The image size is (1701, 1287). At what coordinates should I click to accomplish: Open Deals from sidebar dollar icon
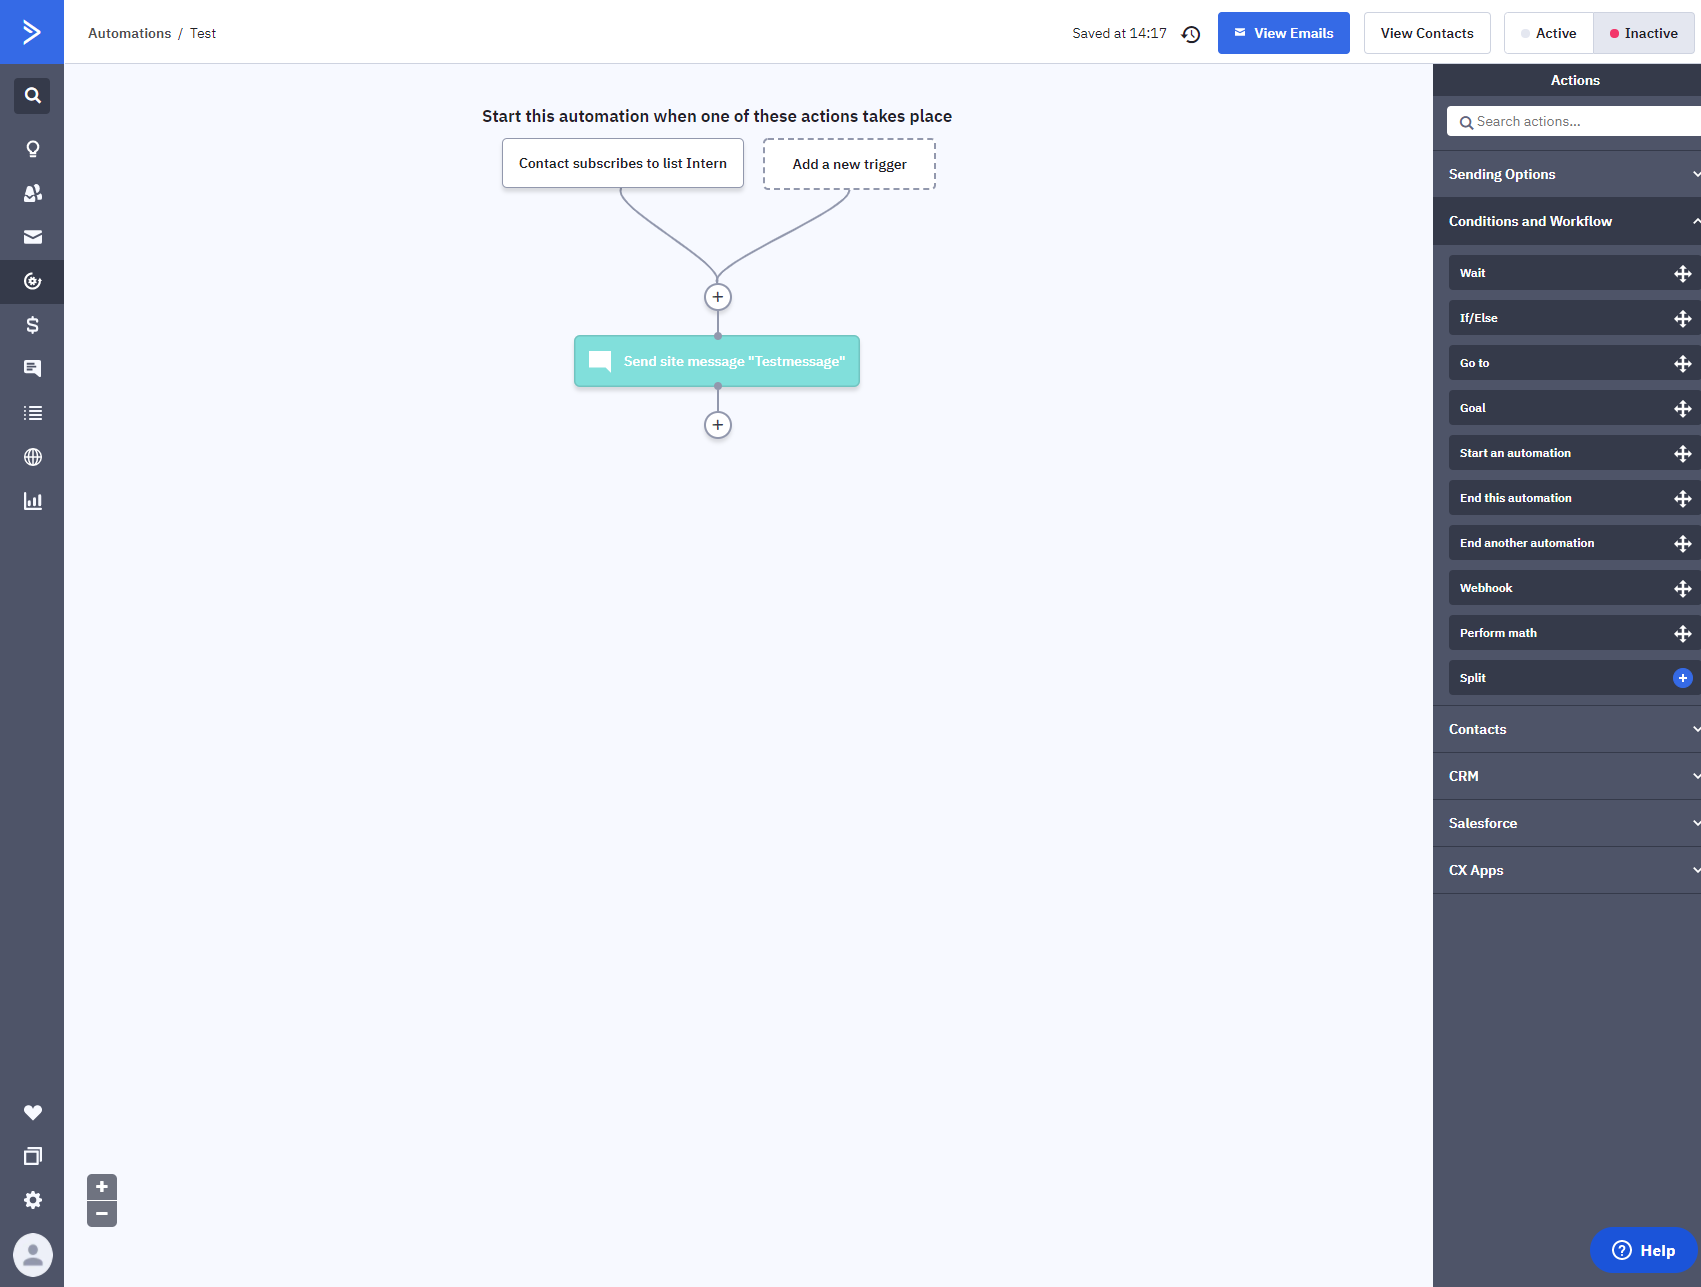[x=32, y=325]
